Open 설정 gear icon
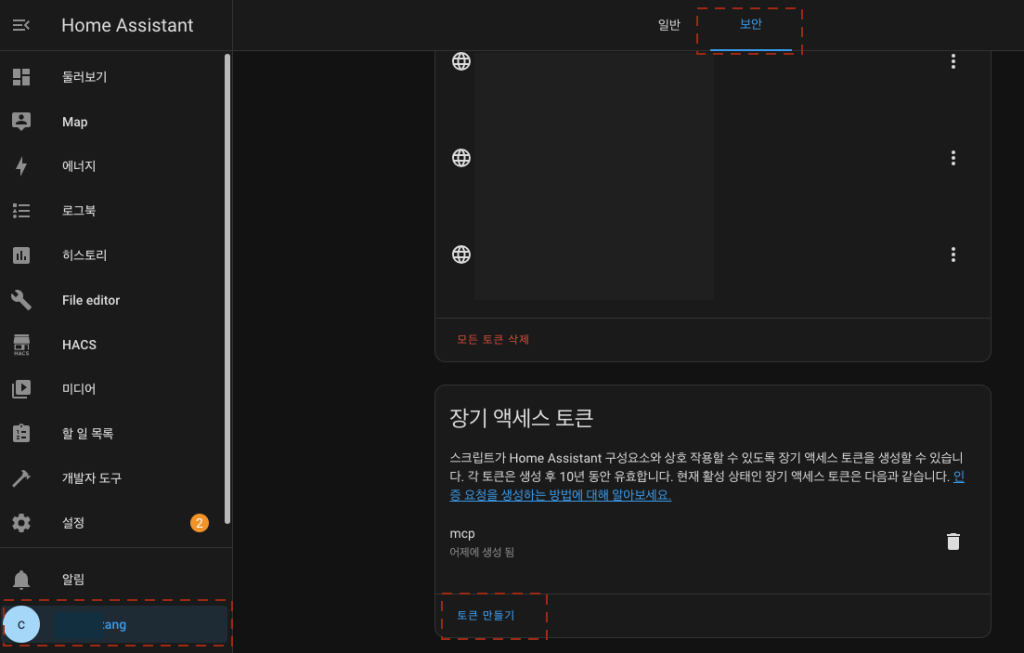 coord(21,522)
